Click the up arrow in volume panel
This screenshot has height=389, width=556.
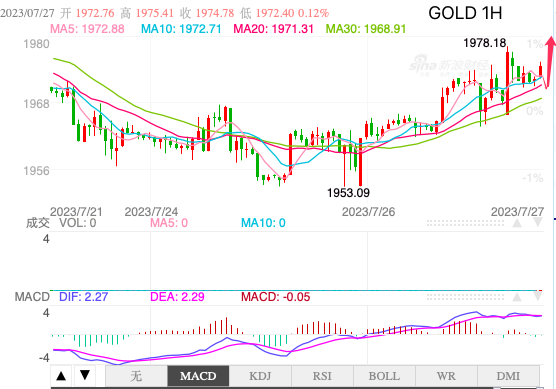pos(517,223)
